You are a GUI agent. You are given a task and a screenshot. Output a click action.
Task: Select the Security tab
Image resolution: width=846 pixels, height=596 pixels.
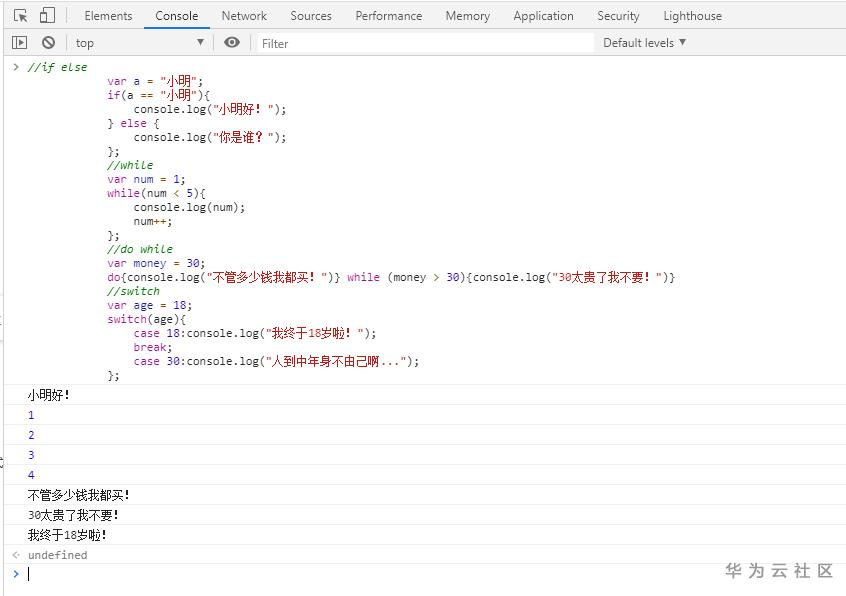tap(618, 16)
